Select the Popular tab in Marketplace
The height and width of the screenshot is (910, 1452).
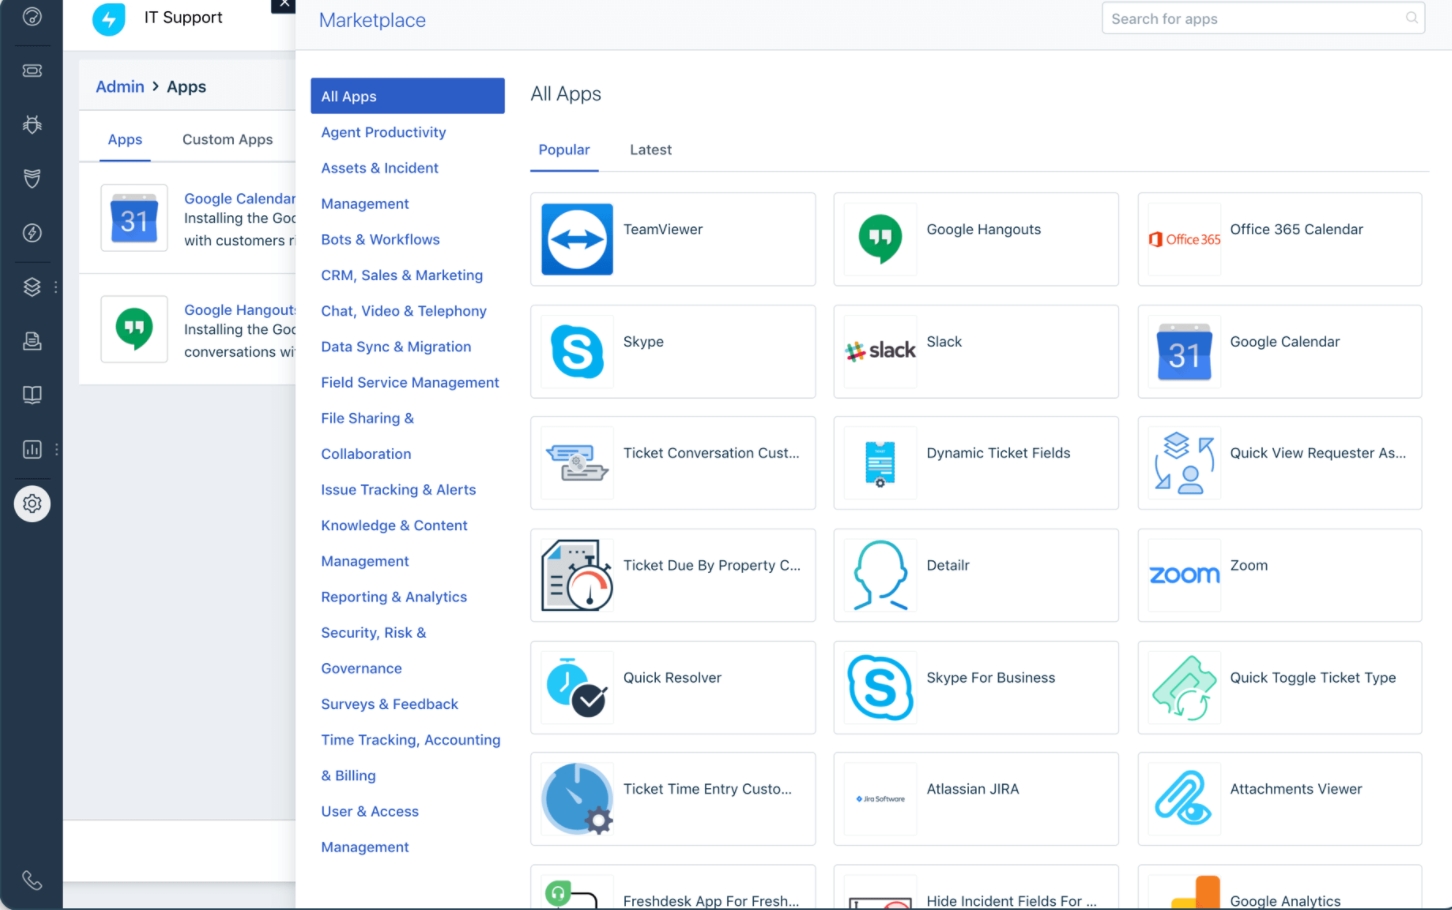coord(564,150)
